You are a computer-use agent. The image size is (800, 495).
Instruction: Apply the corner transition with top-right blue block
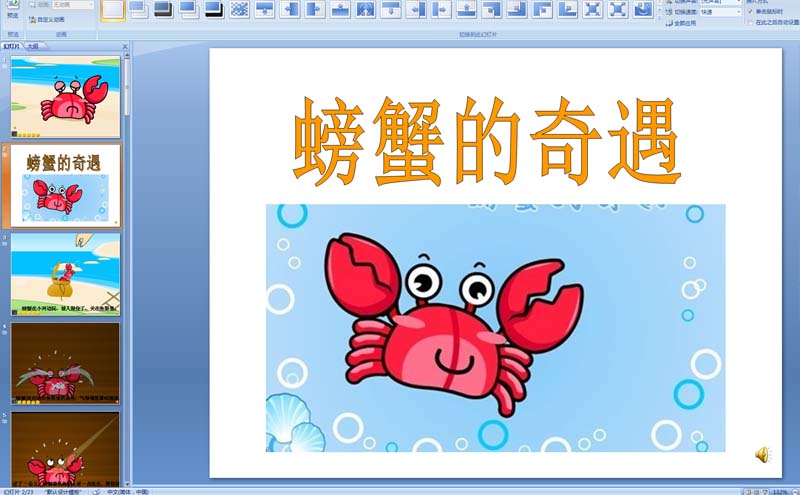pos(492,10)
